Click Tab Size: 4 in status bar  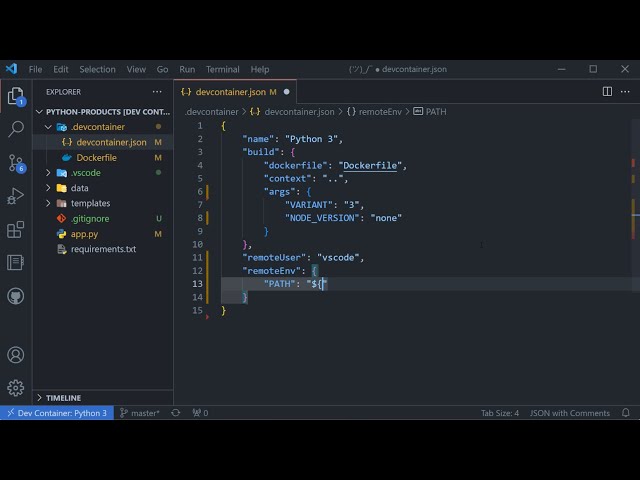point(500,413)
